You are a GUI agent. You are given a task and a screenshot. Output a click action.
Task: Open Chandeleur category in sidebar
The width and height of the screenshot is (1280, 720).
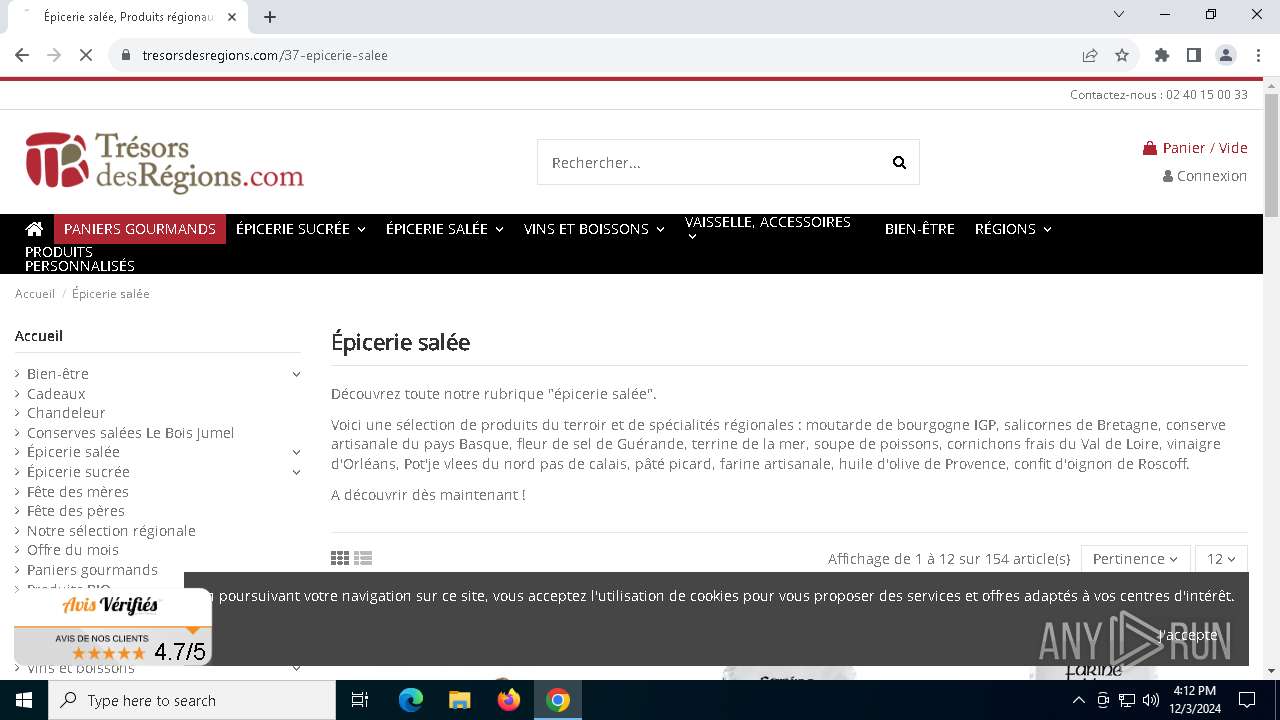[66, 413]
